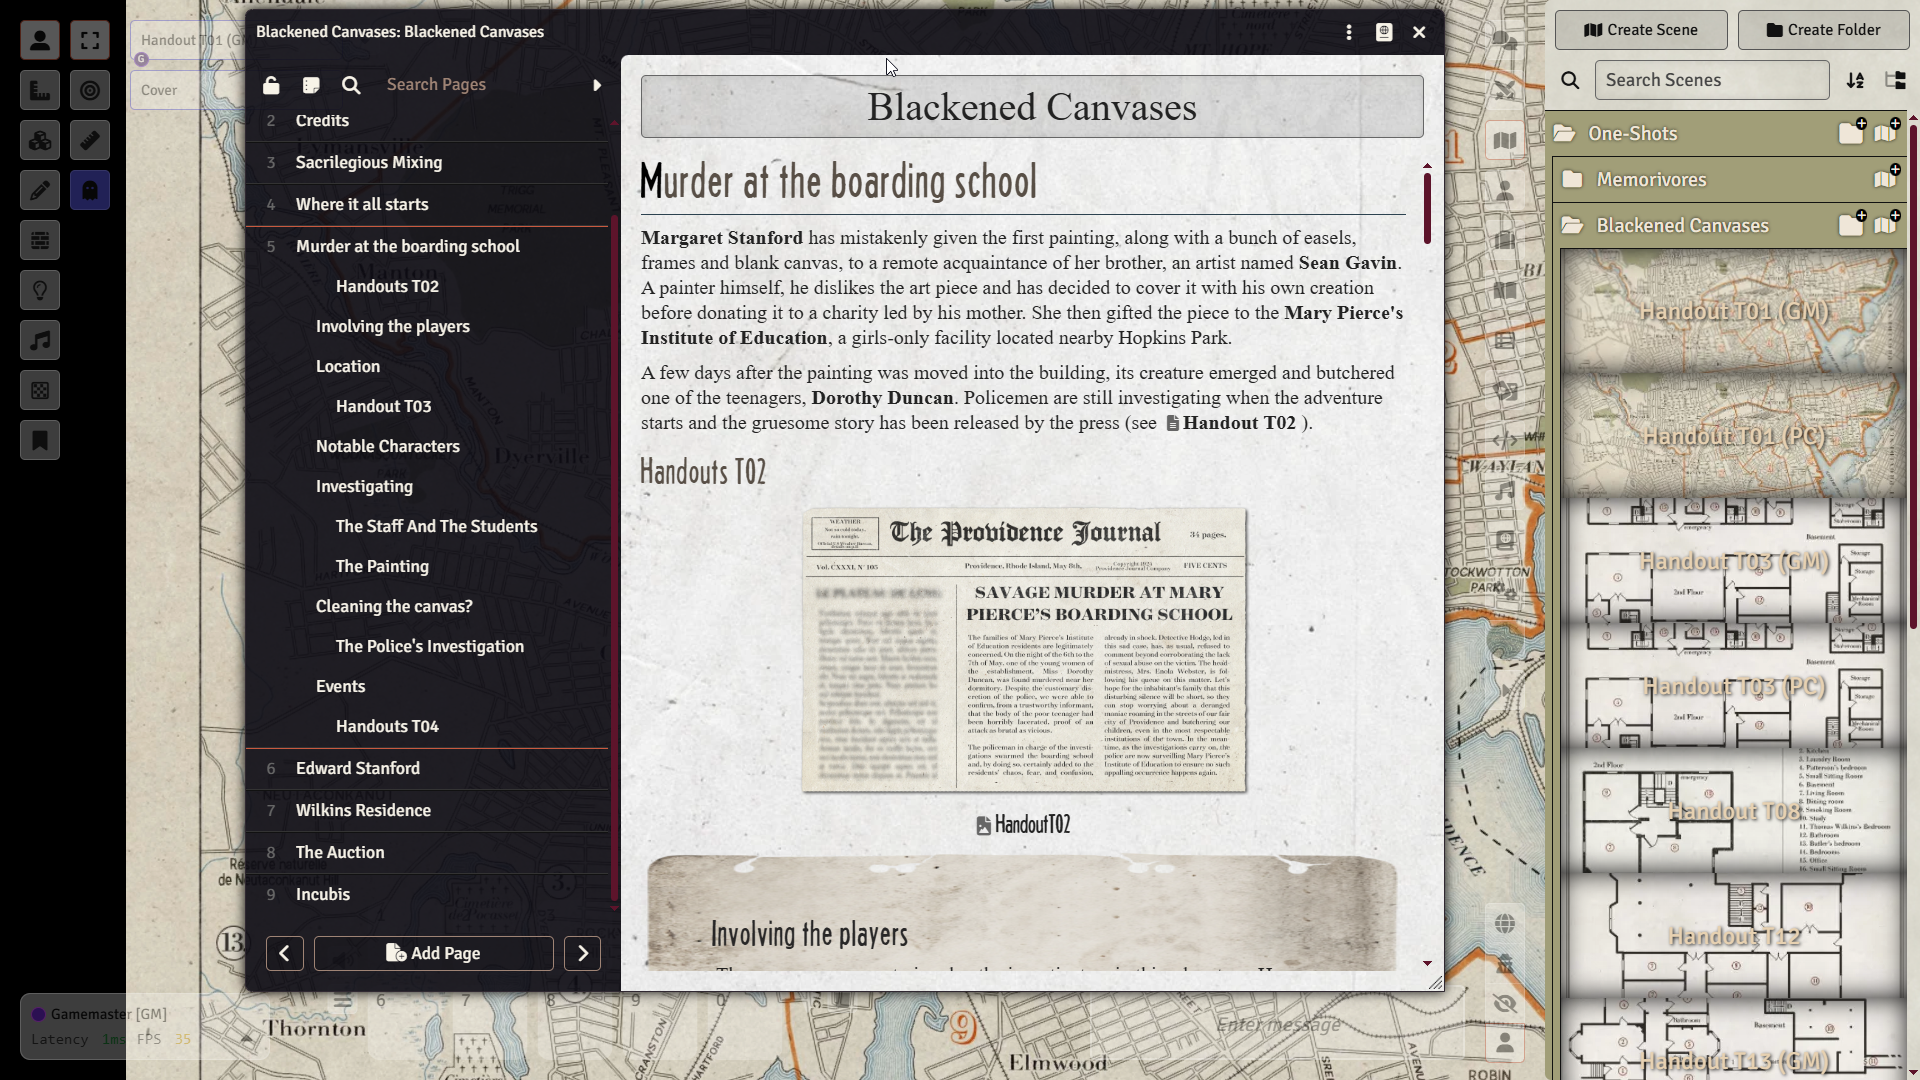
Task: Open the Handout T03 (GM) scene
Action: pyautogui.click(x=1734, y=561)
